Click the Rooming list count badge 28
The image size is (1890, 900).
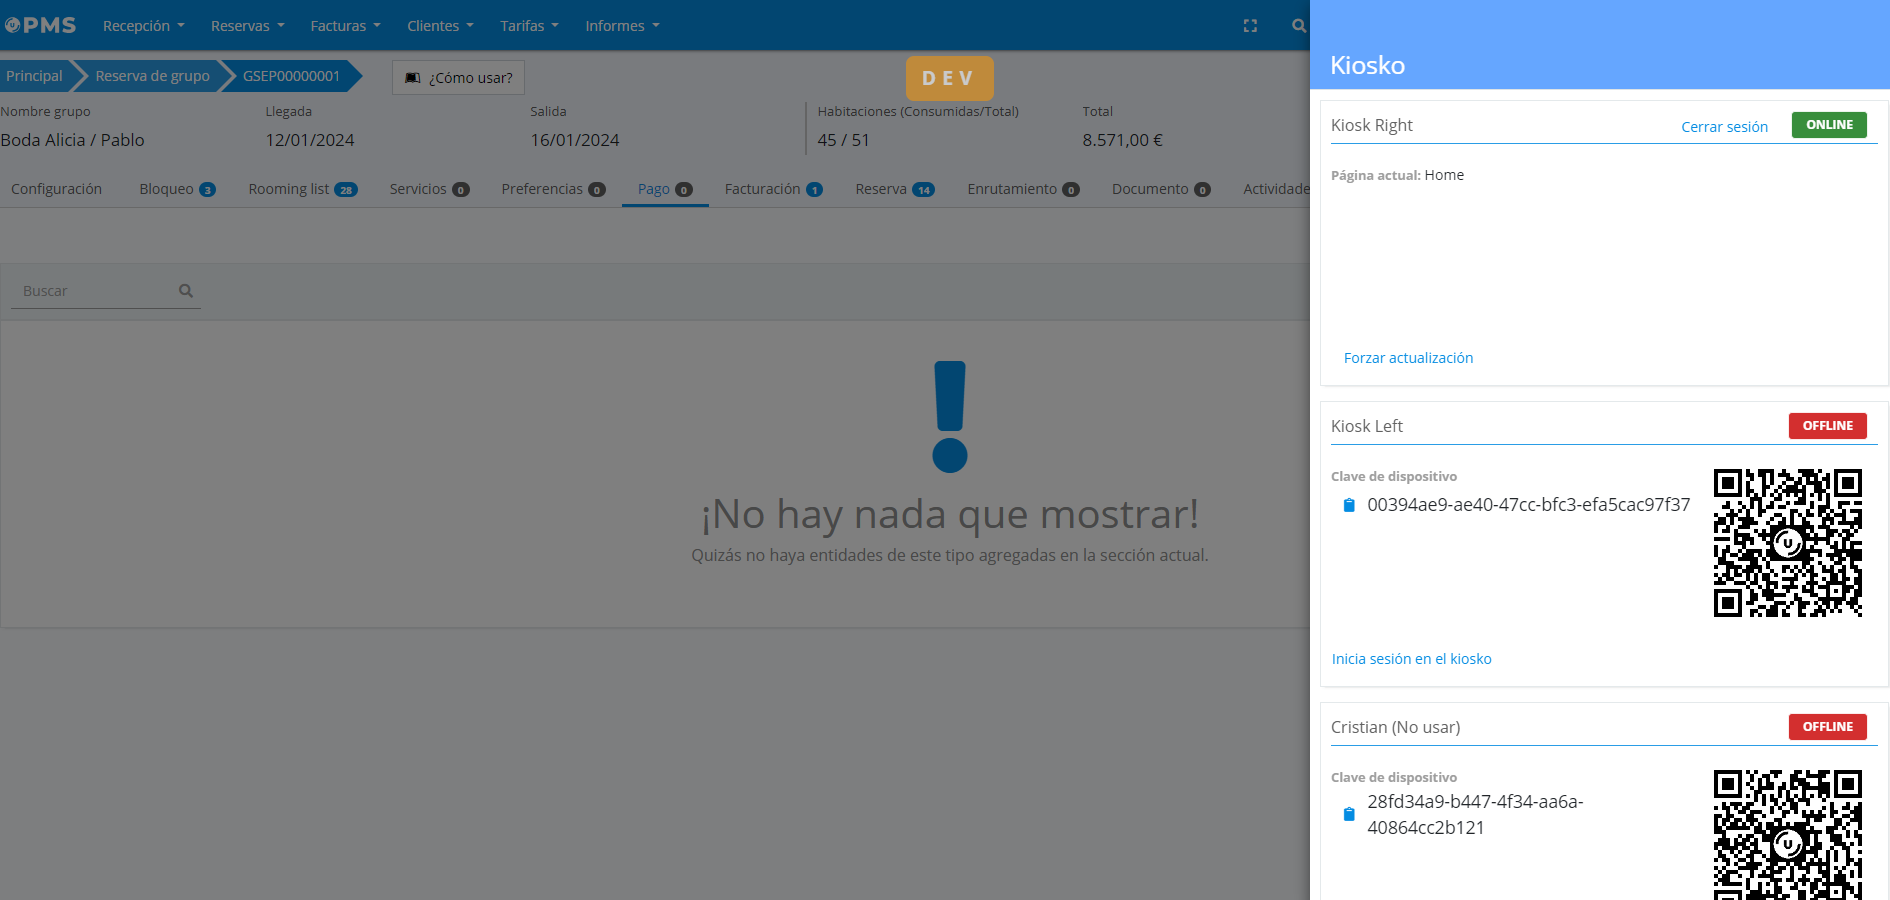click(x=346, y=190)
